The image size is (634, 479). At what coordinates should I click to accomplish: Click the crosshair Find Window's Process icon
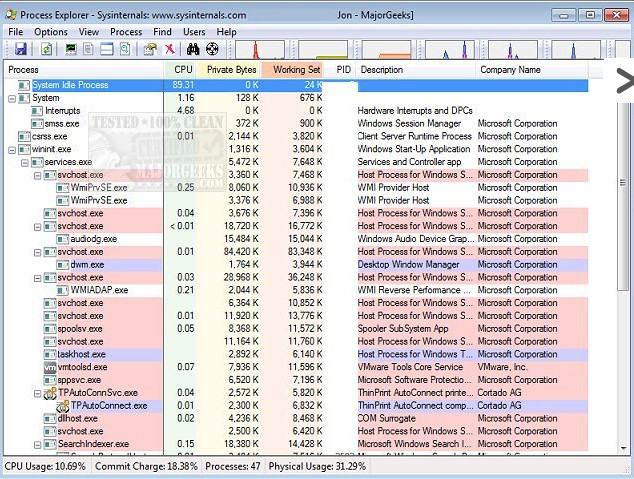[x=212, y=49]
